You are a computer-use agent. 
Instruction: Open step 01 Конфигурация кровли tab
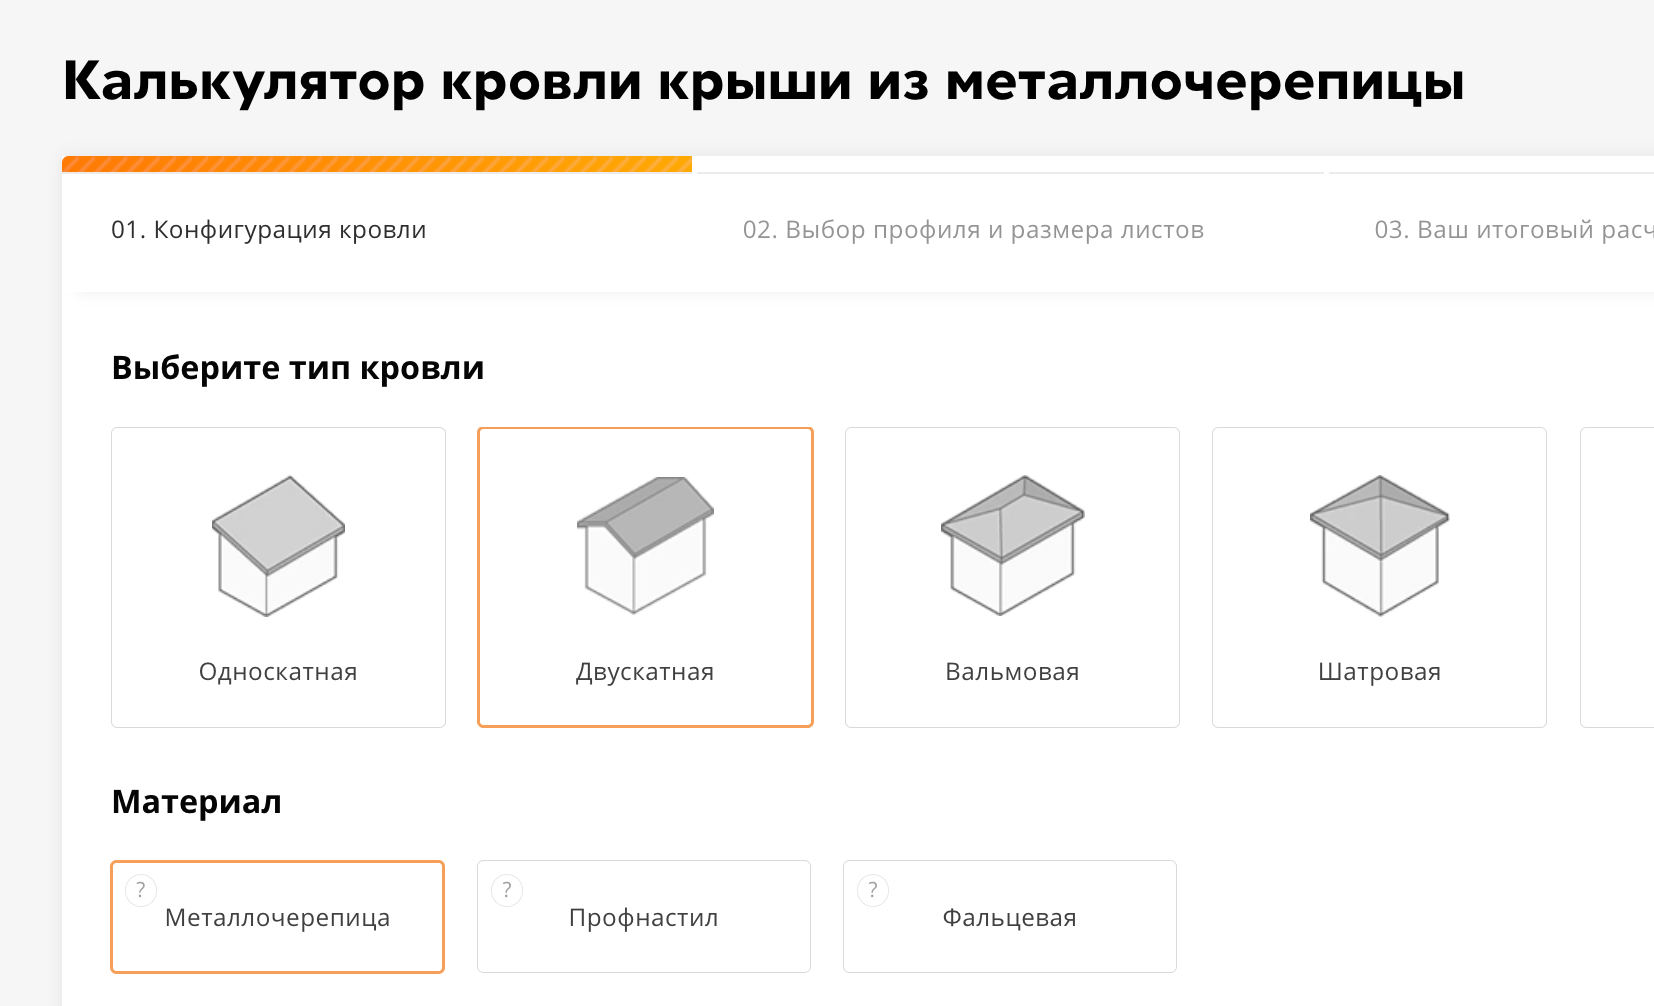[x=269, y=230]
